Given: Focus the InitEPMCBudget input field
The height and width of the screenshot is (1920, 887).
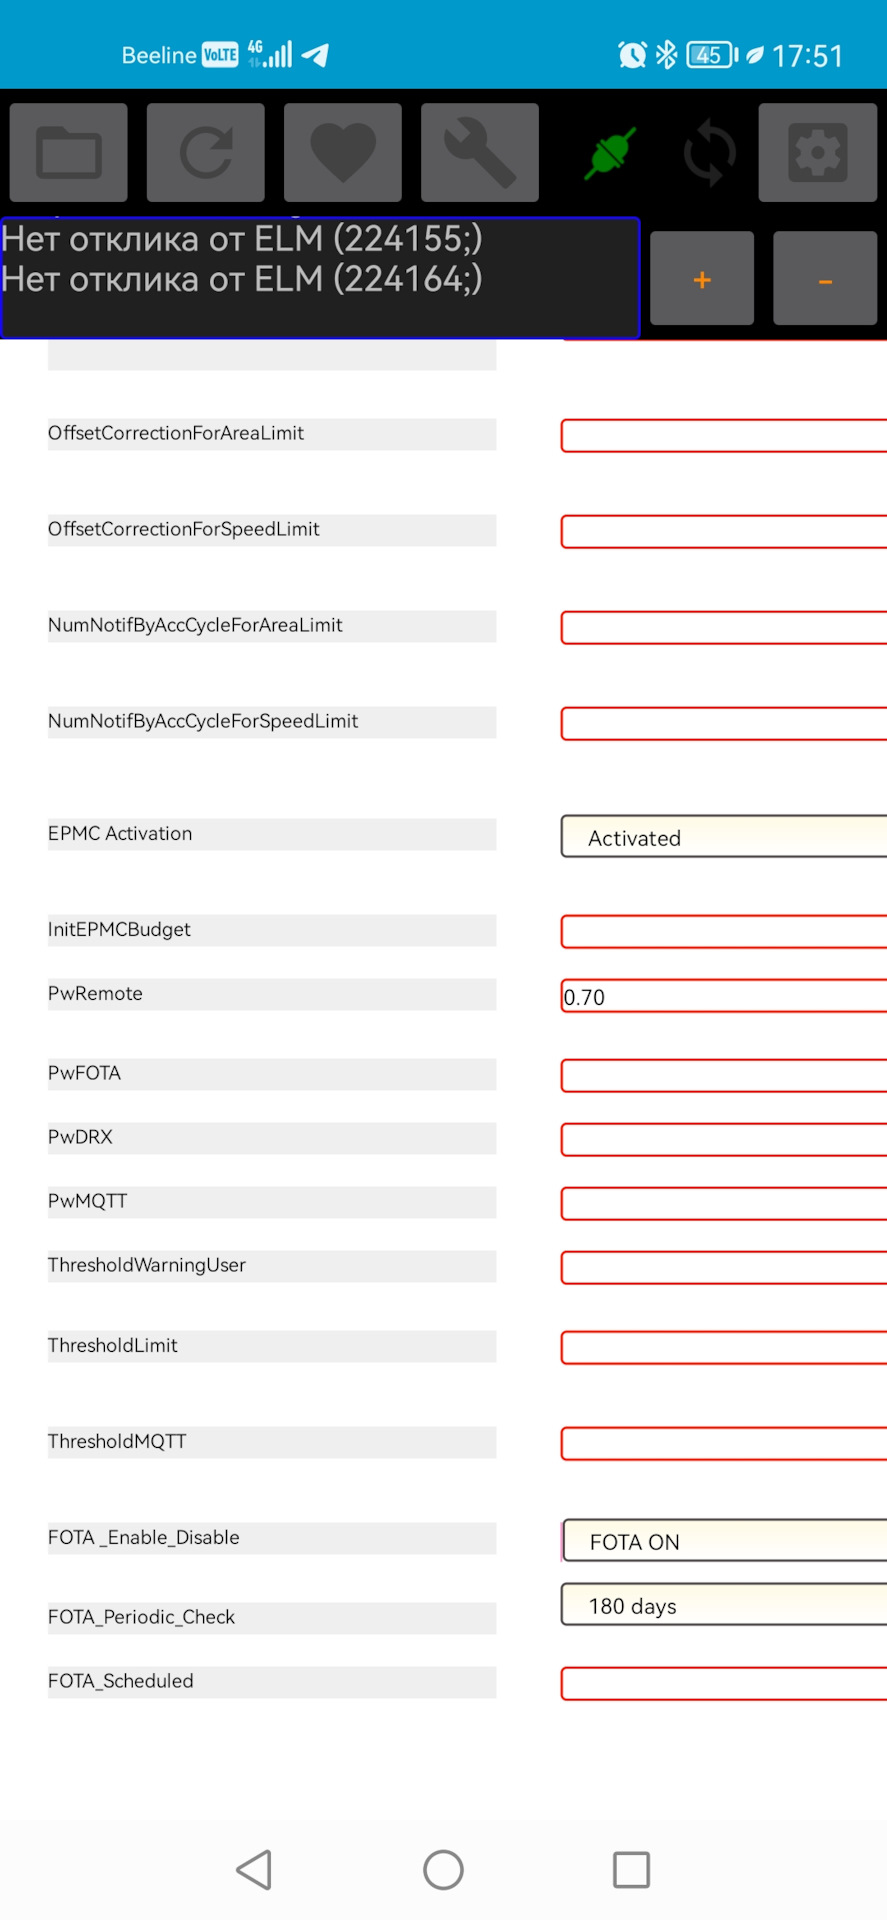Looking at the screenshot, I should (x=724, y=932).
